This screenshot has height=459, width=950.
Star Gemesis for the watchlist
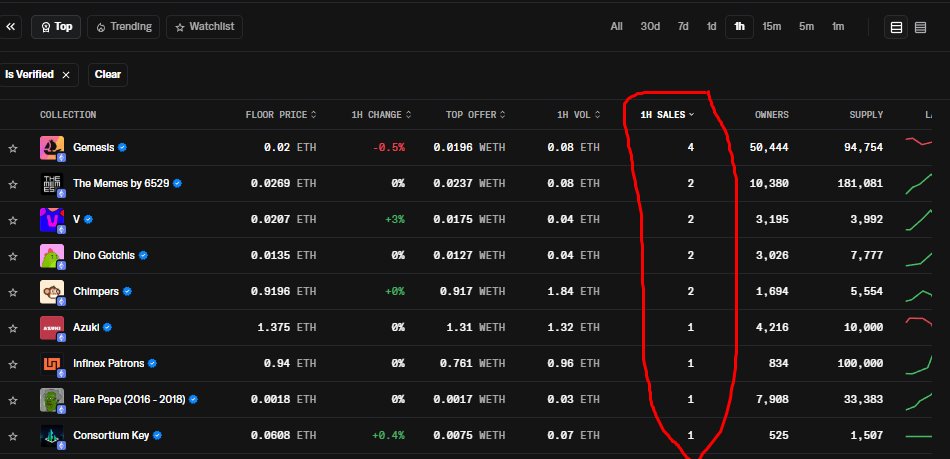tap(13, 148)
